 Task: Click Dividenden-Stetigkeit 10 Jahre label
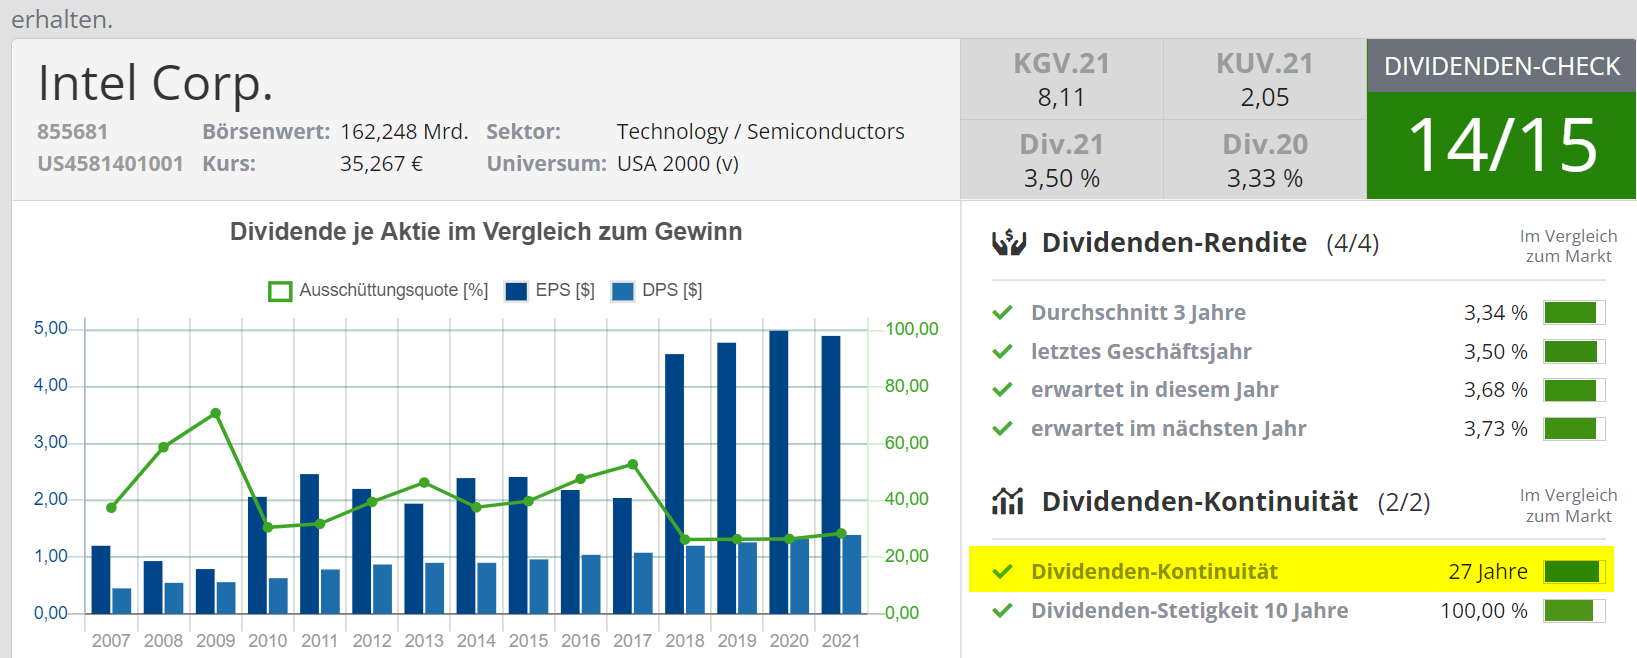pyautogui.click(x=1189, y=611)
